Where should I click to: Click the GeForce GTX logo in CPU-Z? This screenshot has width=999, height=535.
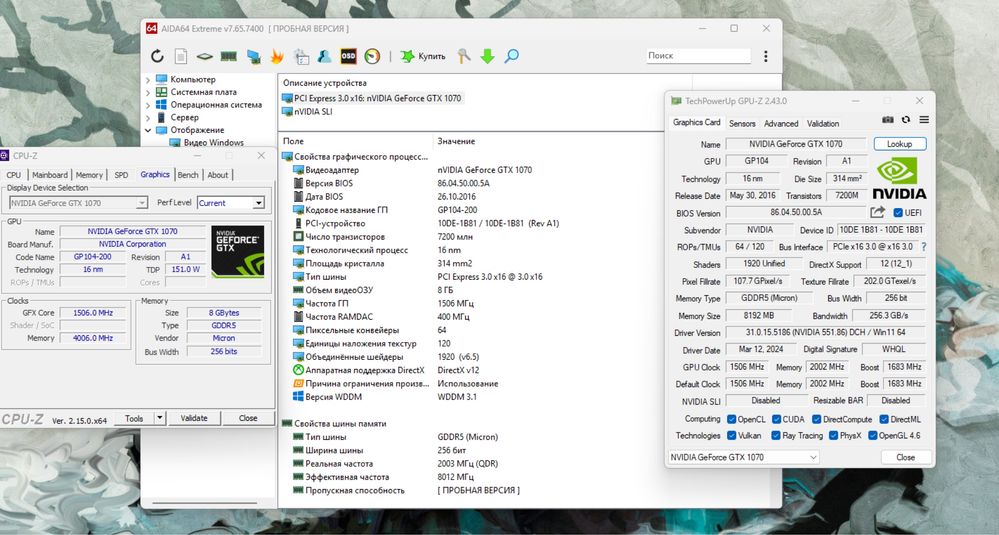(x=238, y=251)
